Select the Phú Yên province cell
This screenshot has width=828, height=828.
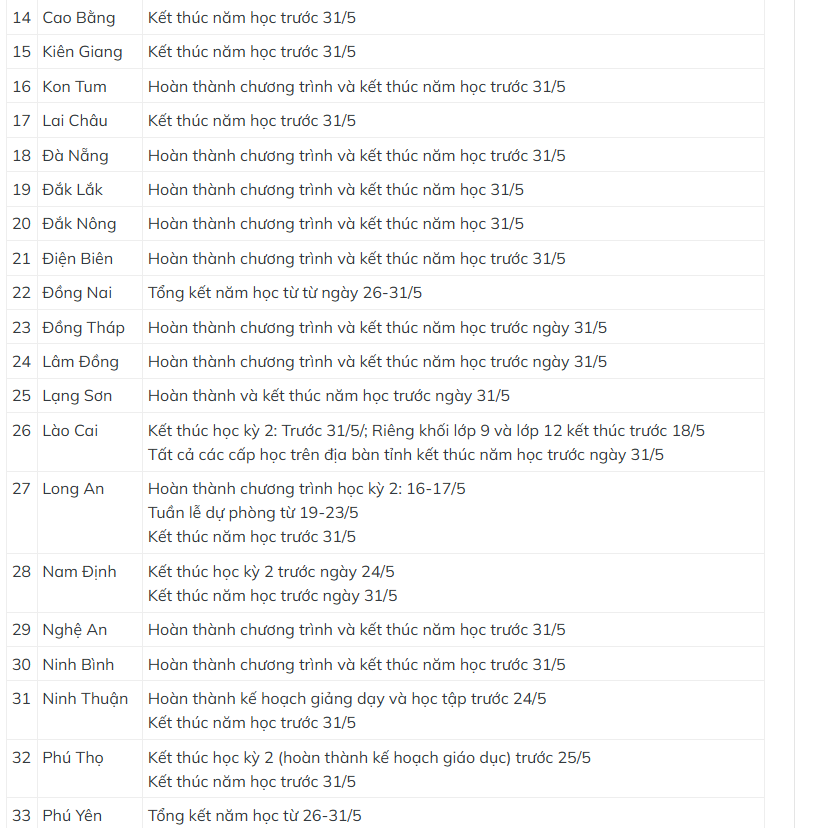72,816
